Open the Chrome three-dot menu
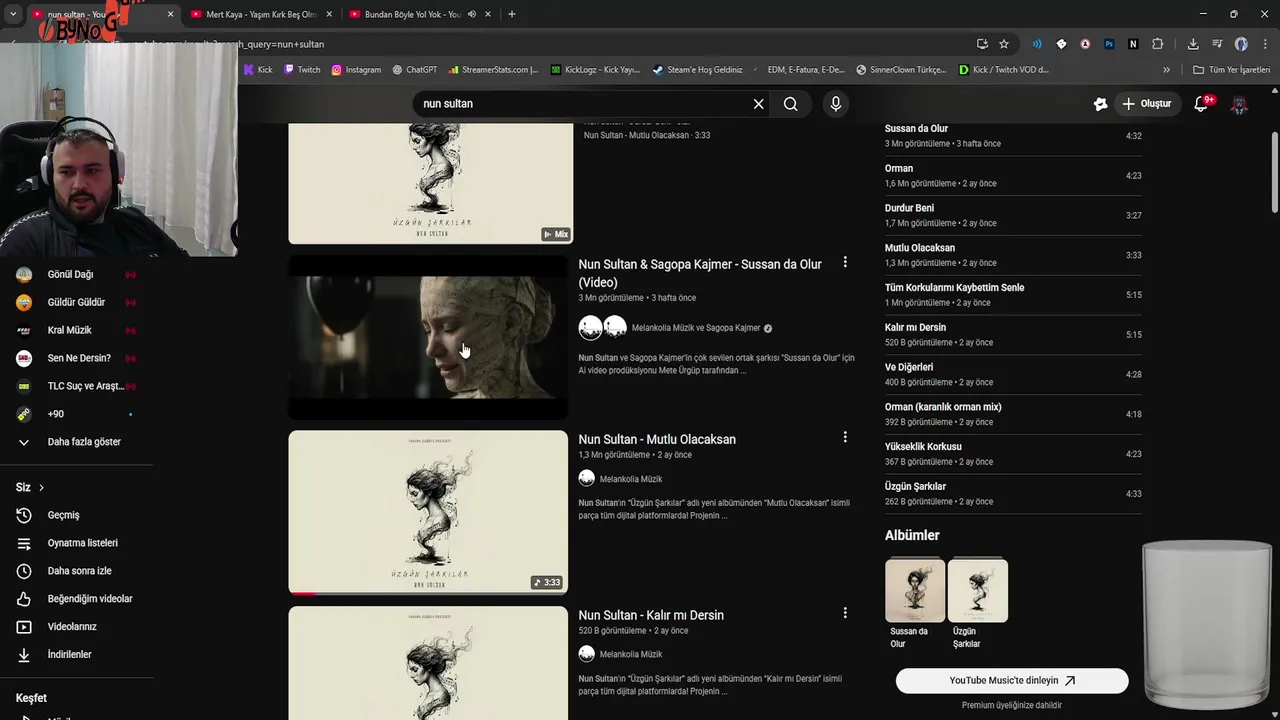Image resolution: width=1280 pixels, height=720 pixels. [x=1265, y=44]
